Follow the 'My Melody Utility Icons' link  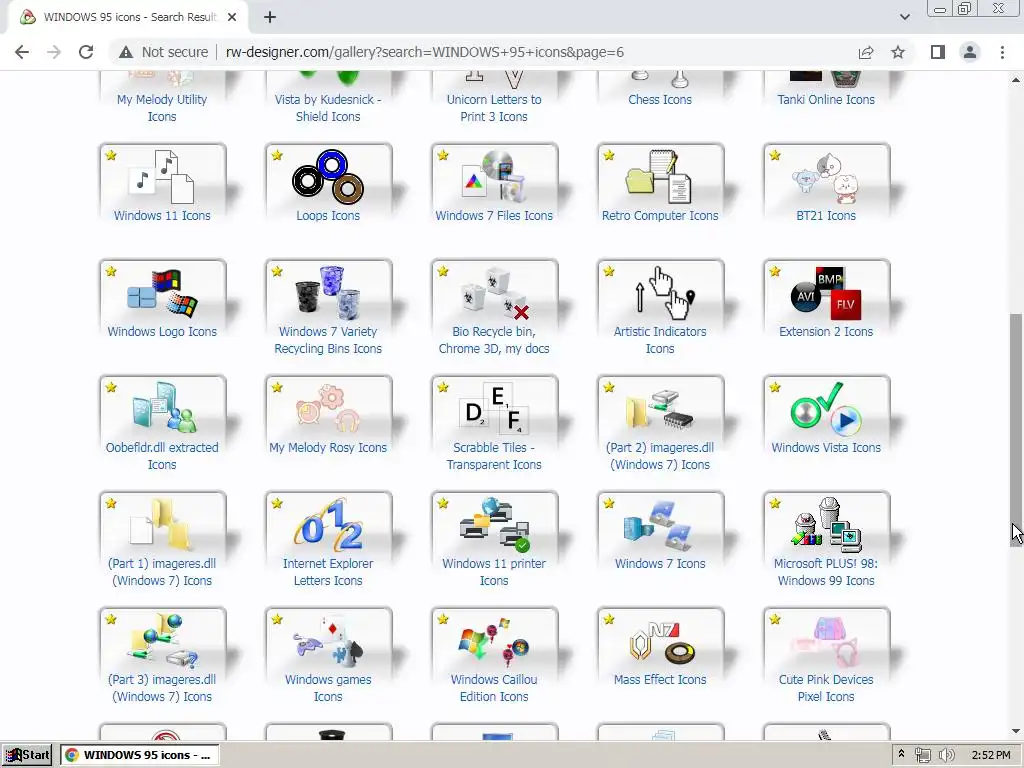(x=162, y=108)
